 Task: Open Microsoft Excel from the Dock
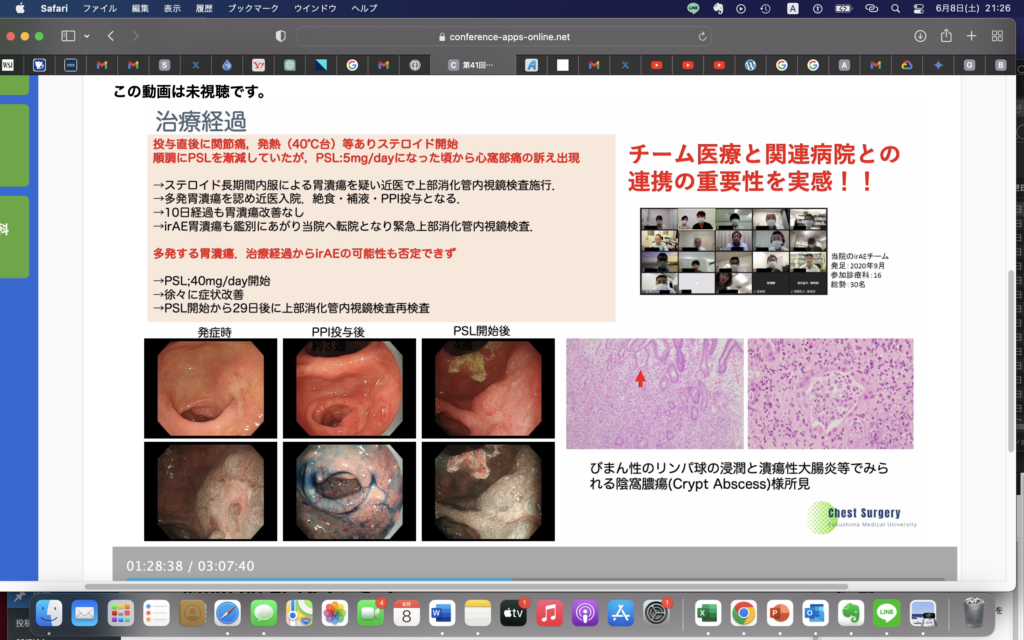(x=708, y=612)
